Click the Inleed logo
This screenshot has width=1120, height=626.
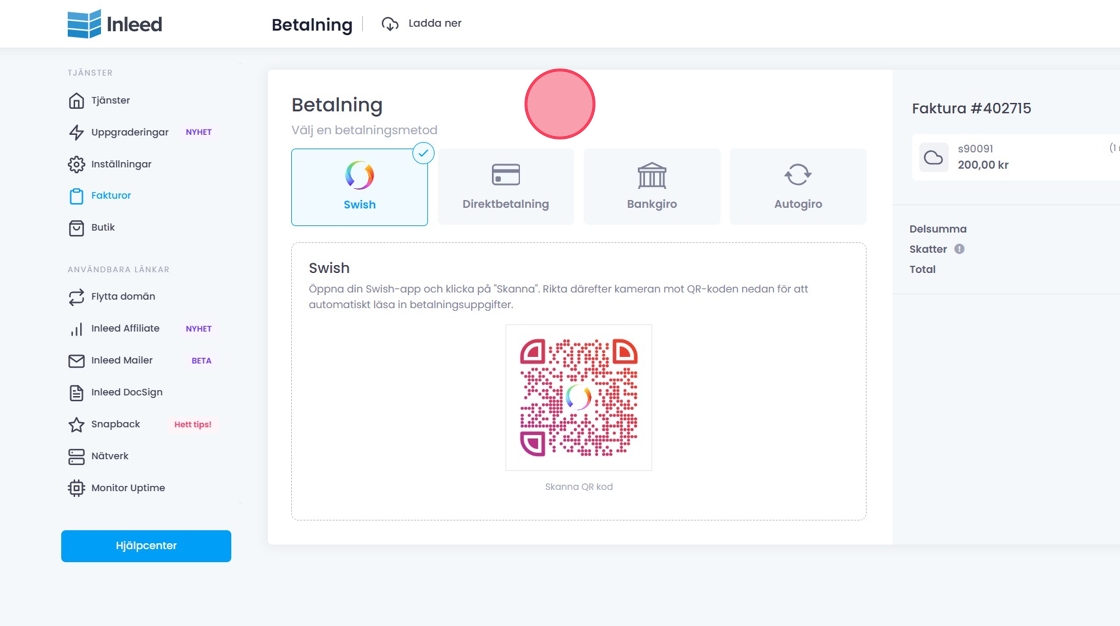114,24
